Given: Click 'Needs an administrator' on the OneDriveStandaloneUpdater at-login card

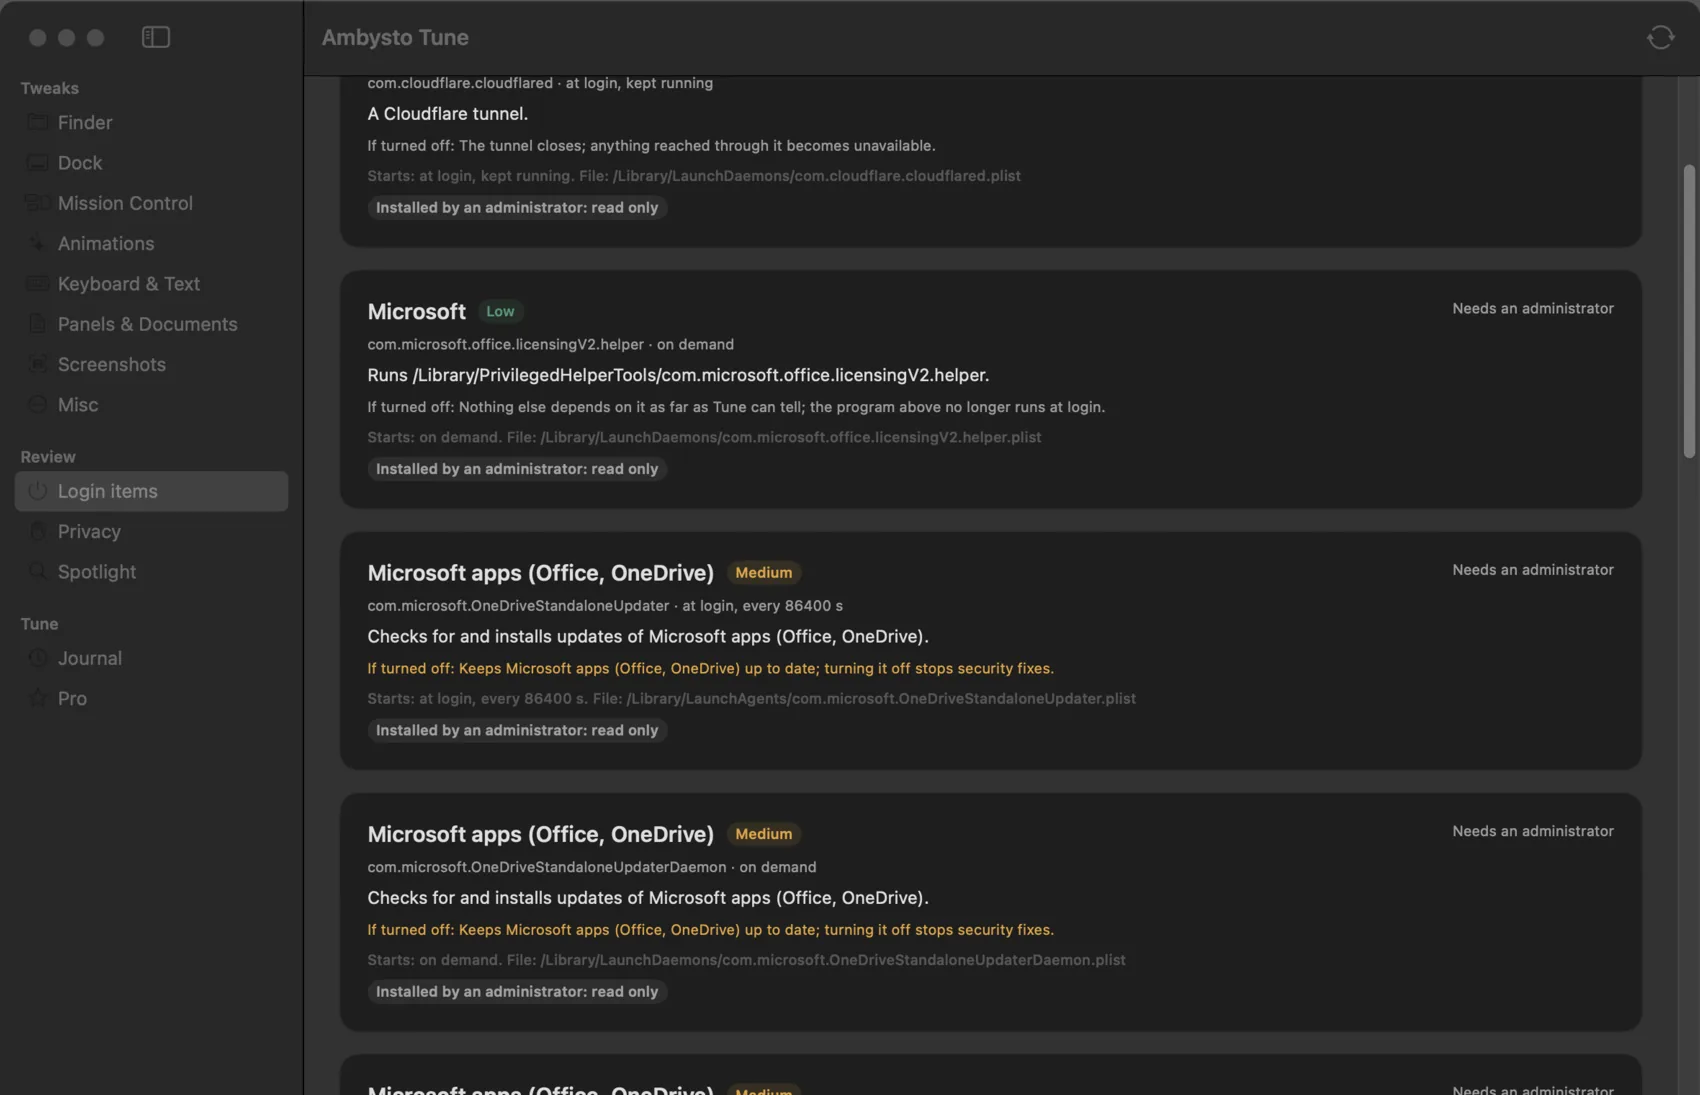Looking at the screenshot, I should pyautogui.click(x=1533, y=570).
